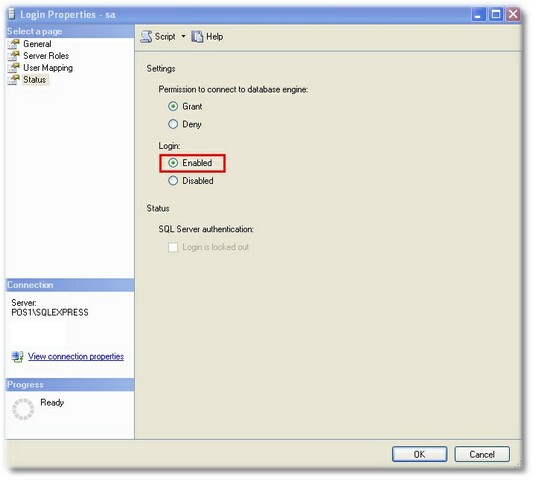Select the Status page
The width and height of the screenshot is (536, 480).
coord(35,80)
